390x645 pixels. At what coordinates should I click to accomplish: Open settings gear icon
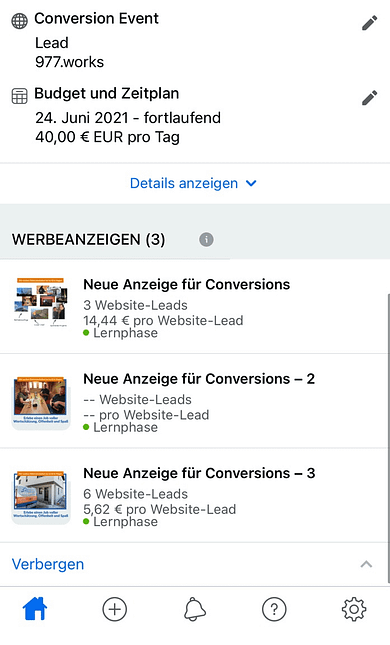coord(354,609)
